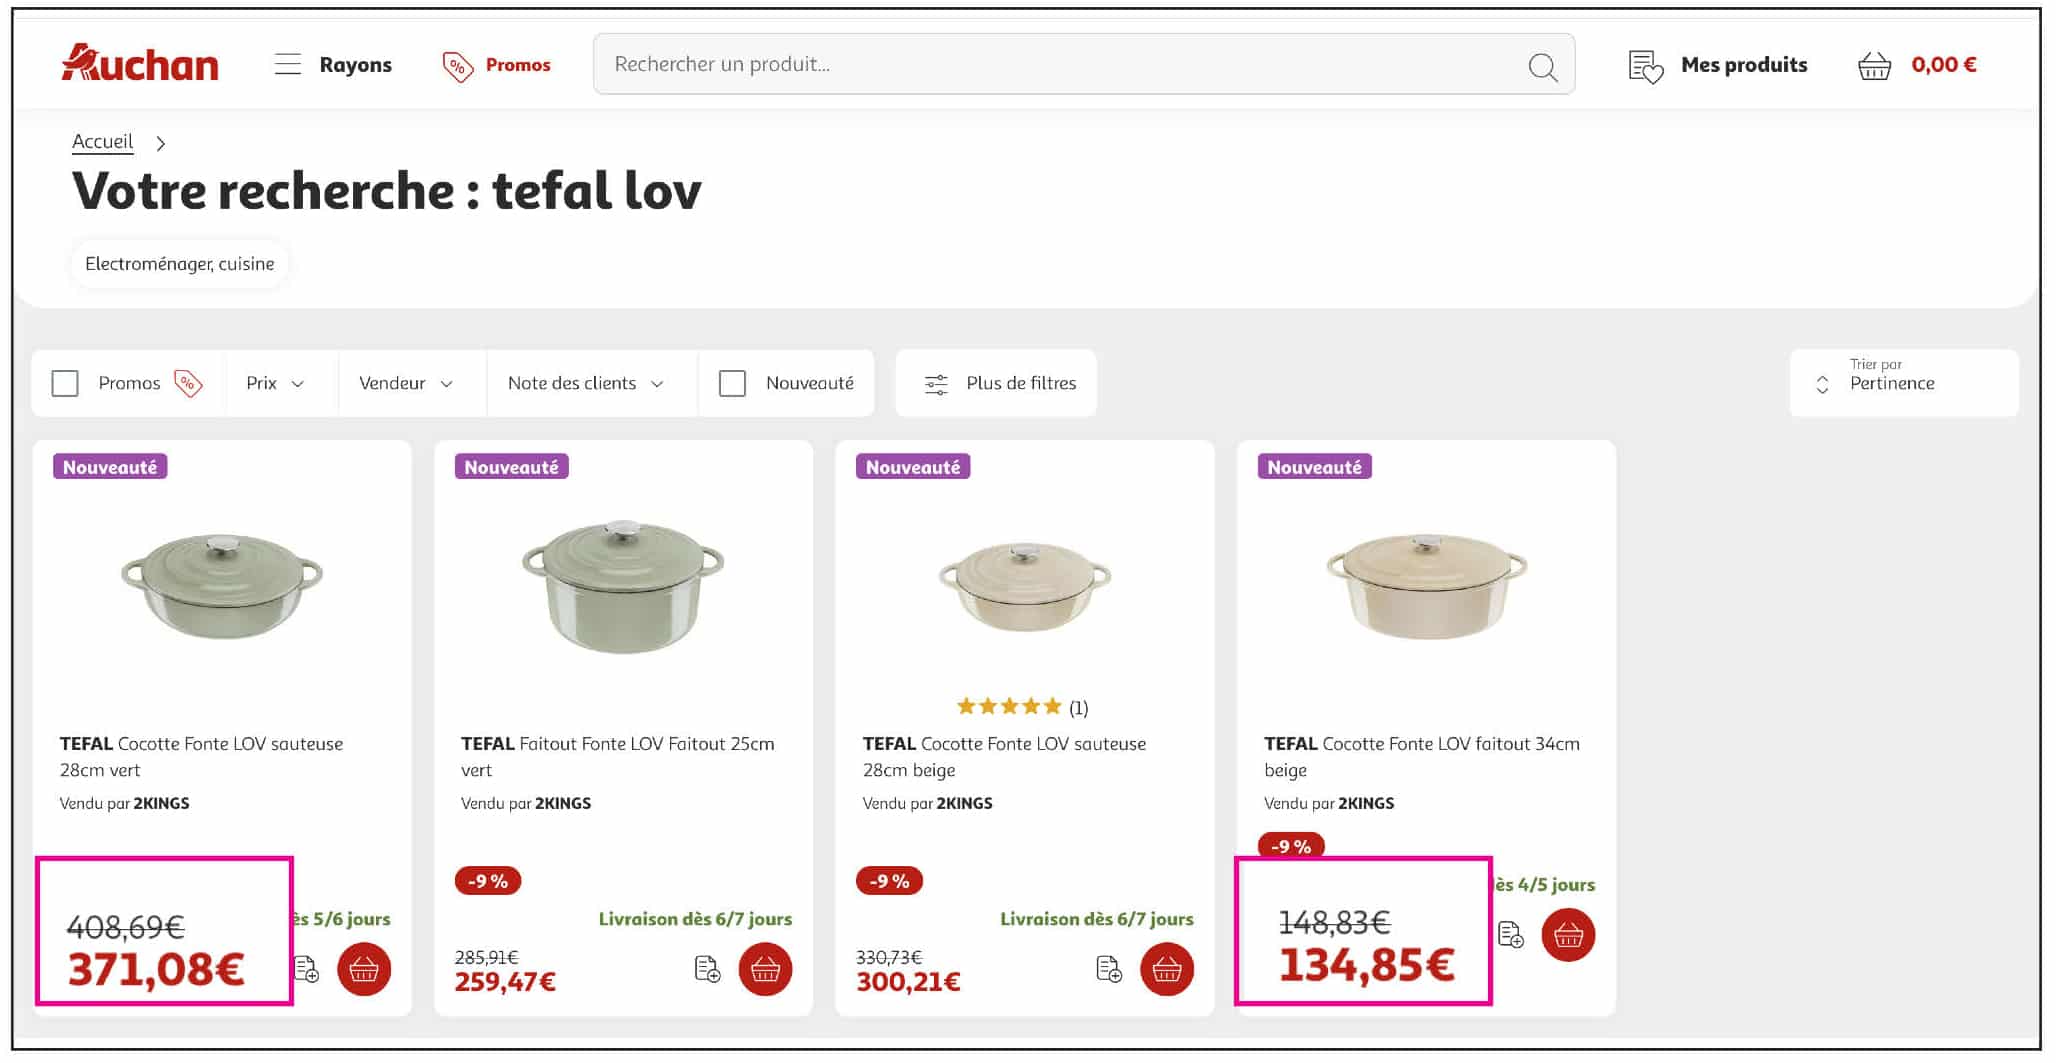Open the Rayons hamburger menu icon
Screen dimensions: 2056x1063
[288, 65]
